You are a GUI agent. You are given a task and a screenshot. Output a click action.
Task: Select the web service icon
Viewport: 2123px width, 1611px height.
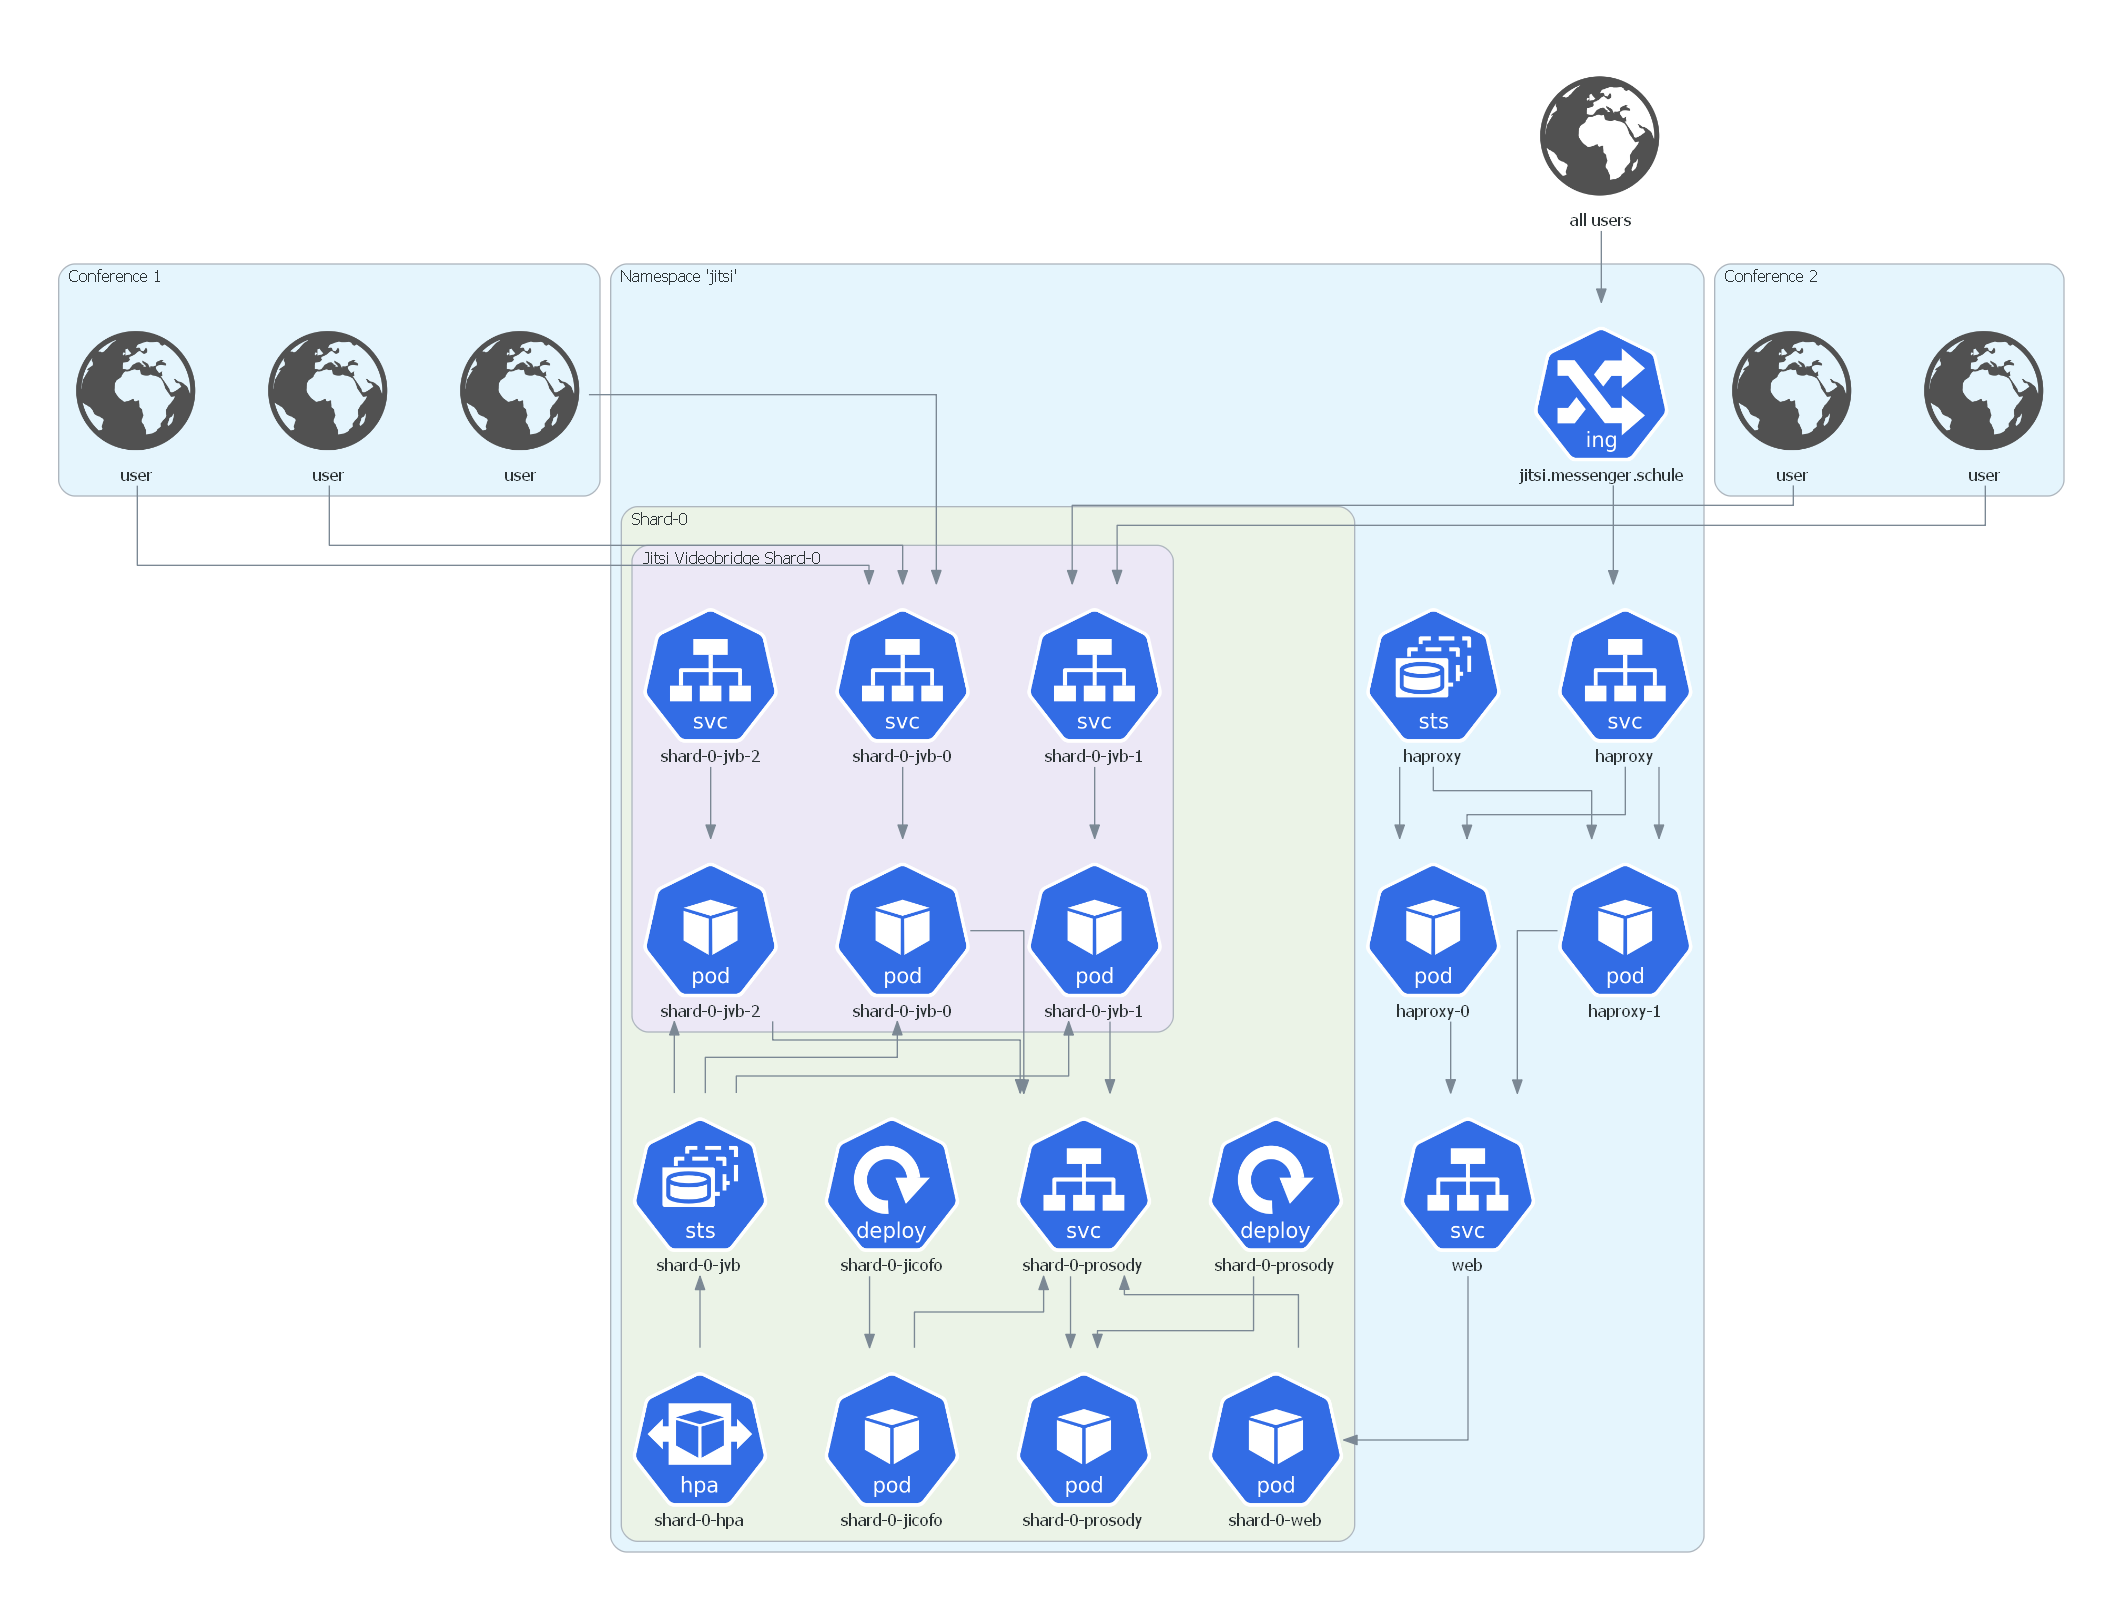pyautogui.click(x=1465, y=1185)
